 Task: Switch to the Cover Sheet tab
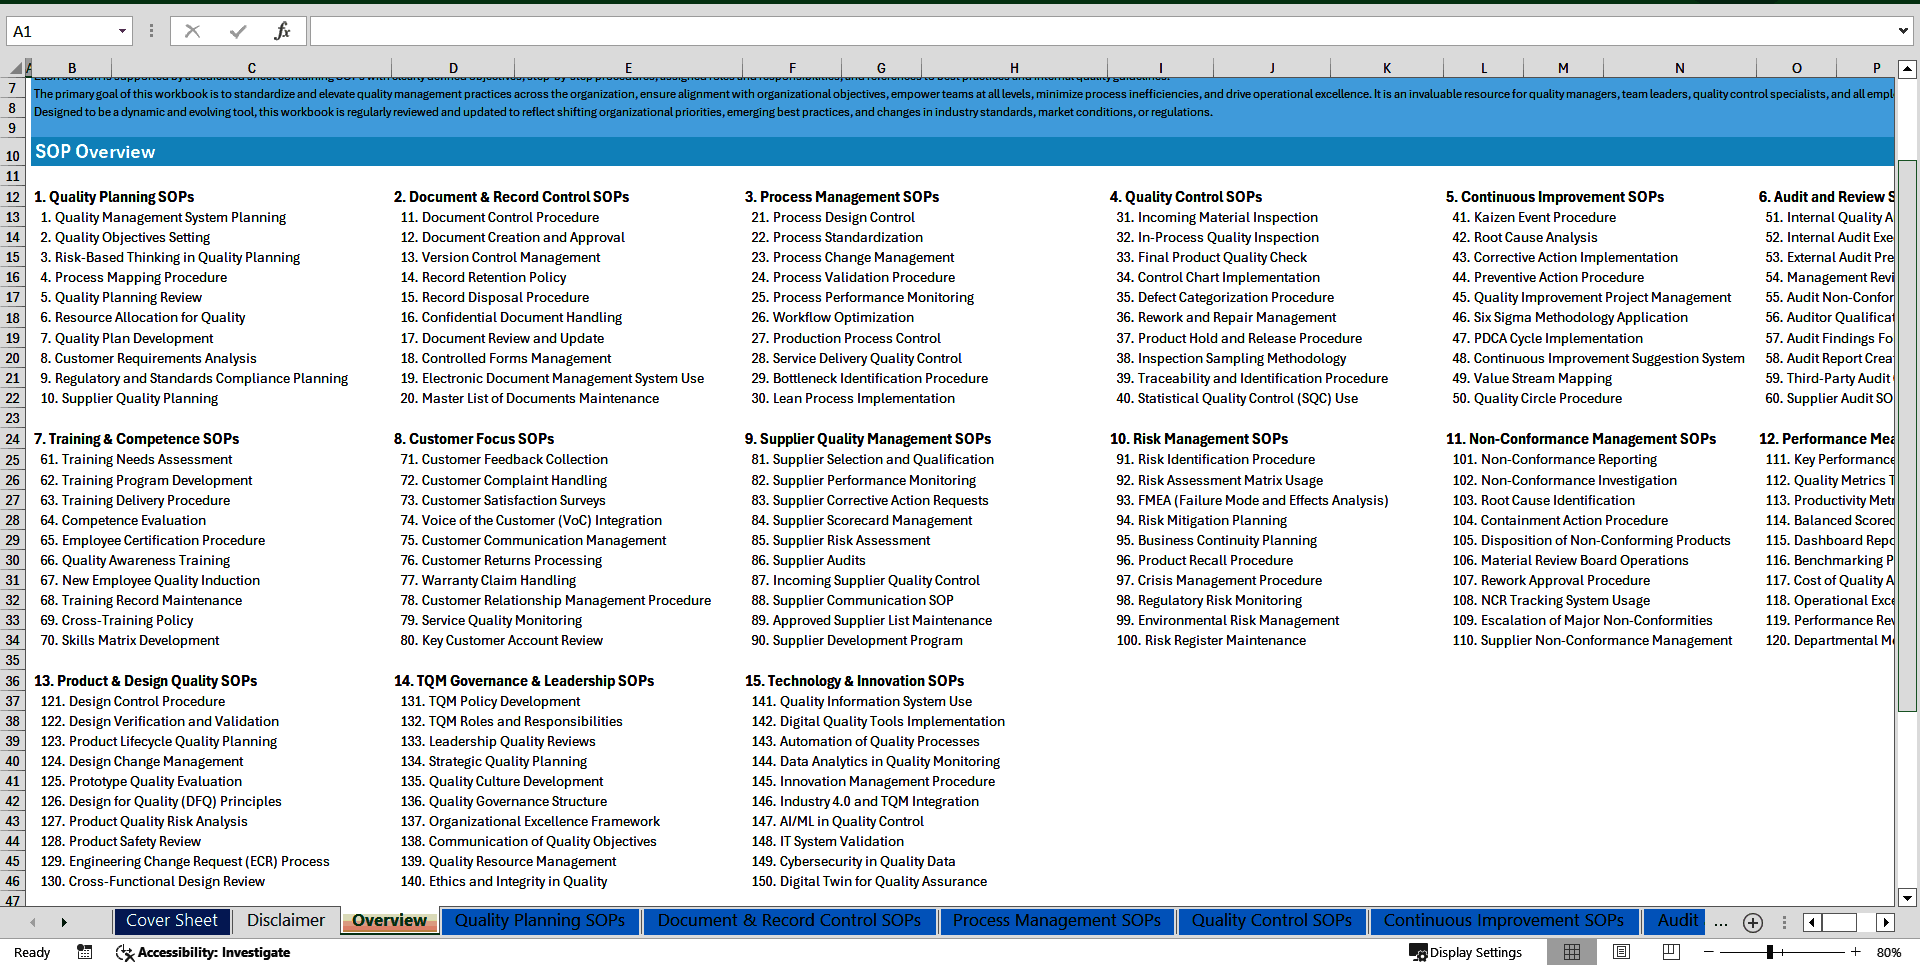(171, 920)
